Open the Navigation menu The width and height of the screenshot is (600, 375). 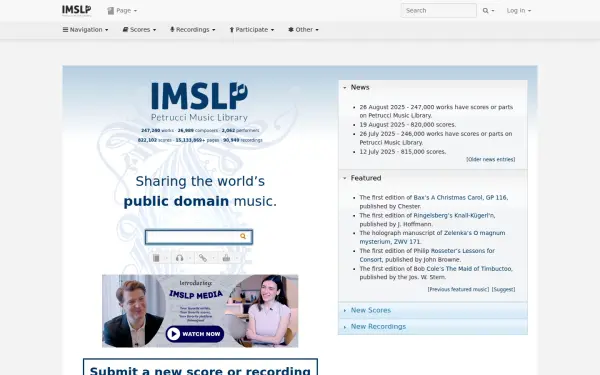coord(85,29)
